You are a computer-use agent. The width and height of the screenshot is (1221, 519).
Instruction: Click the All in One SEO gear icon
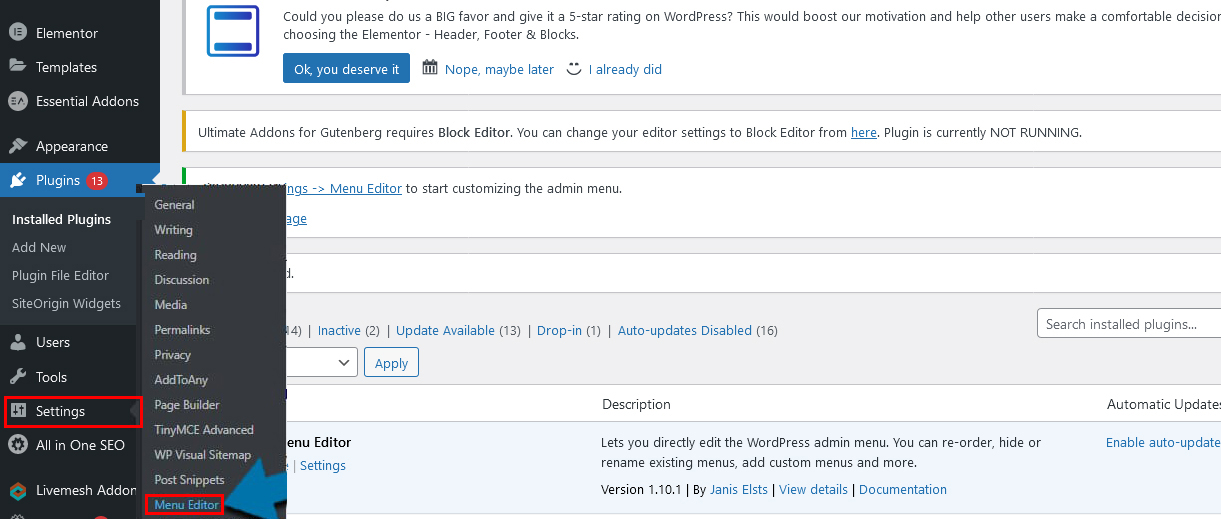click(17, 445)
